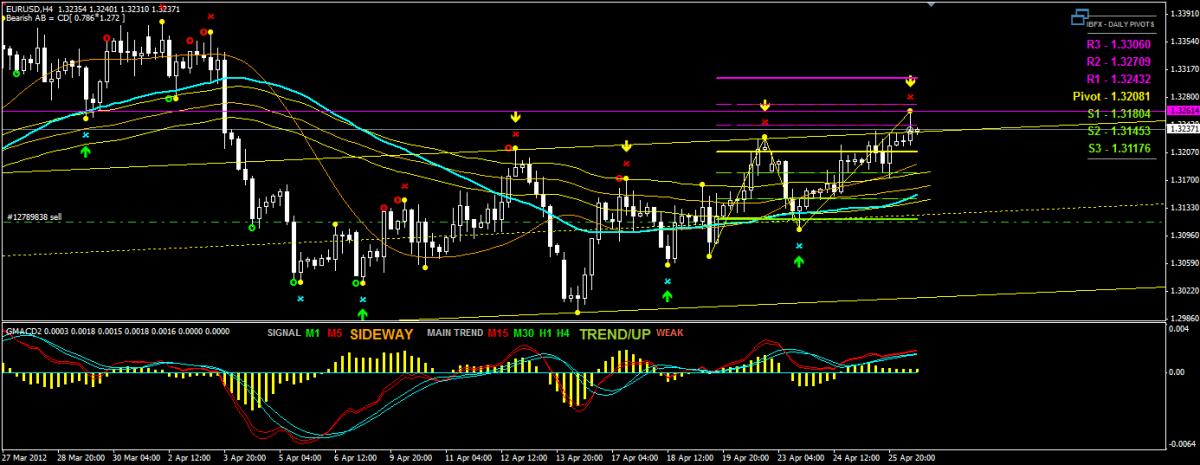Select the R3 - 1.33060 pivot label
Image resolution: width=1200 pixels, height=465 pixels.
point(1117,44)
